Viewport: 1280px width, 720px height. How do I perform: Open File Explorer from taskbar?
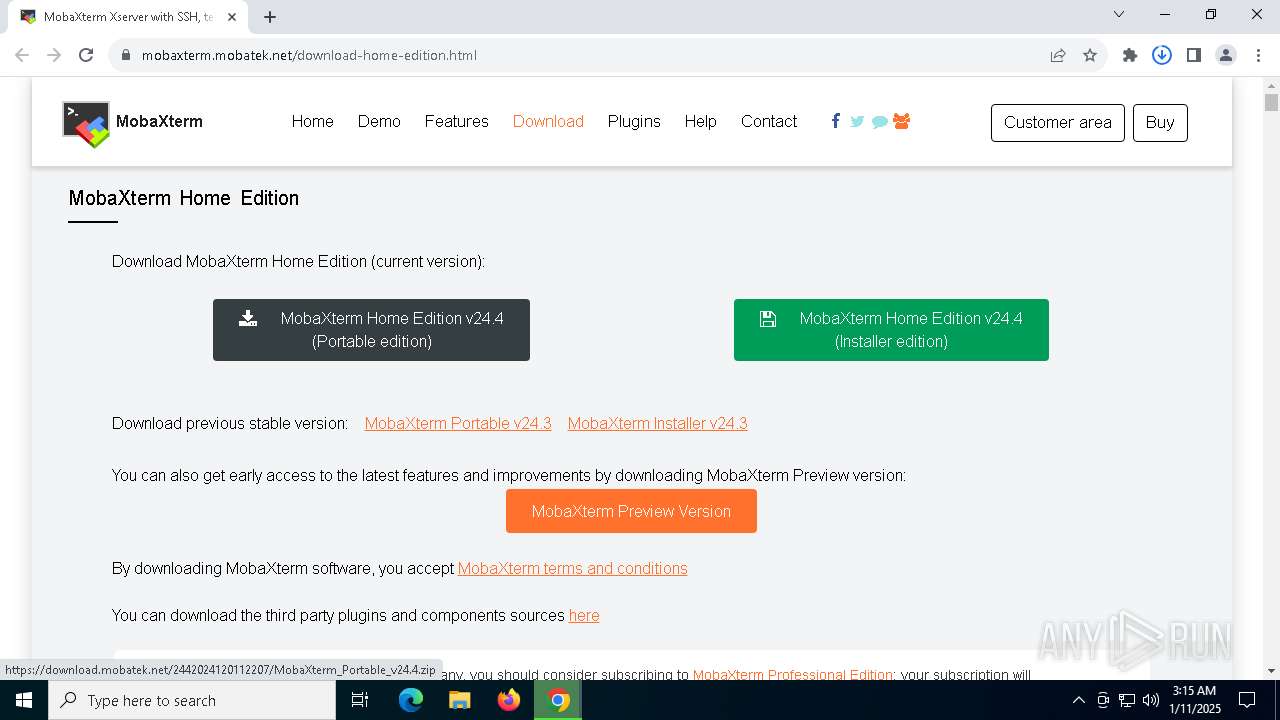click(x=460, y=700)
